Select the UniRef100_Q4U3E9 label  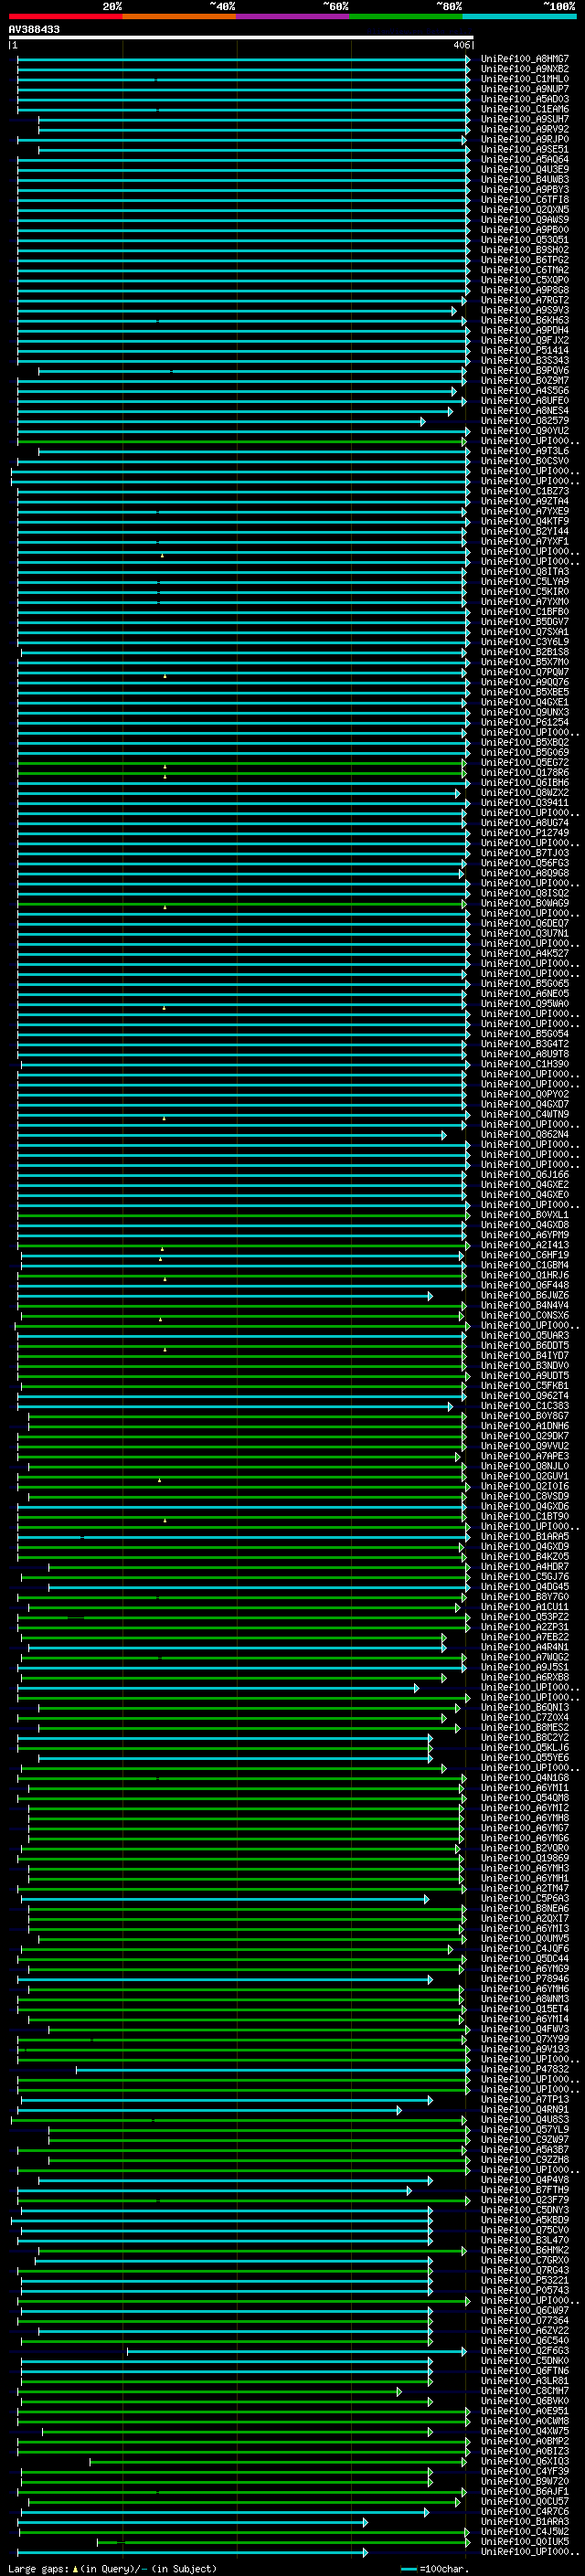click(525, 170)
